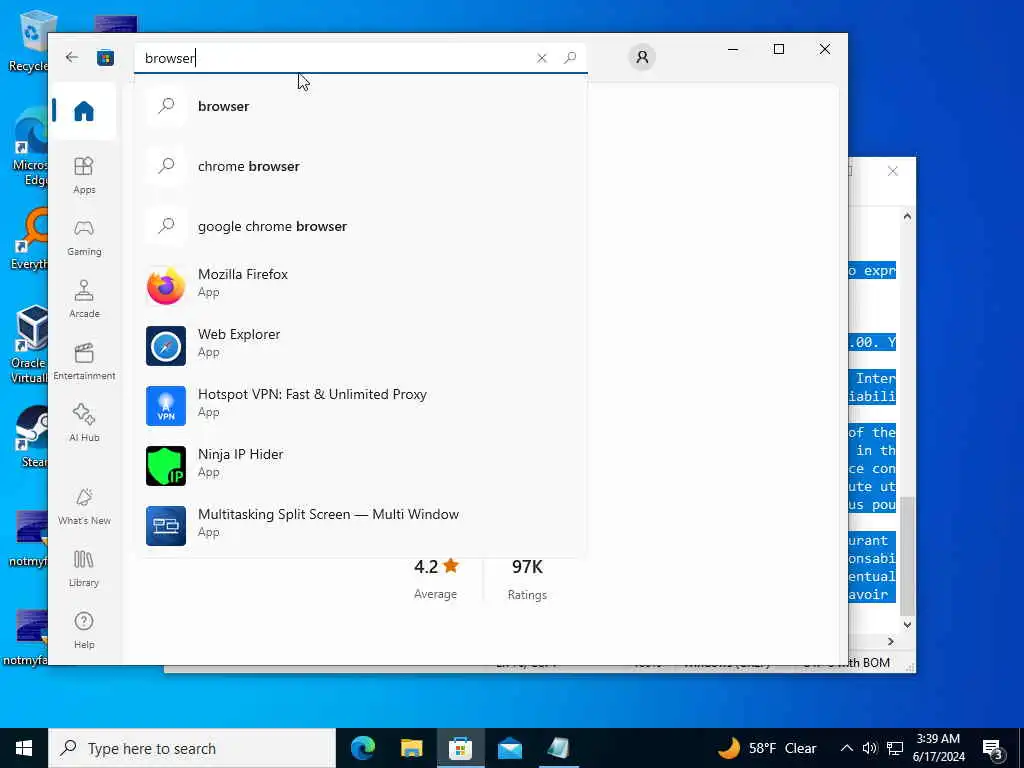Click the Multitasking Split Screen app icon
Viewport: 1024px width, 768px height.
[166, 526]
